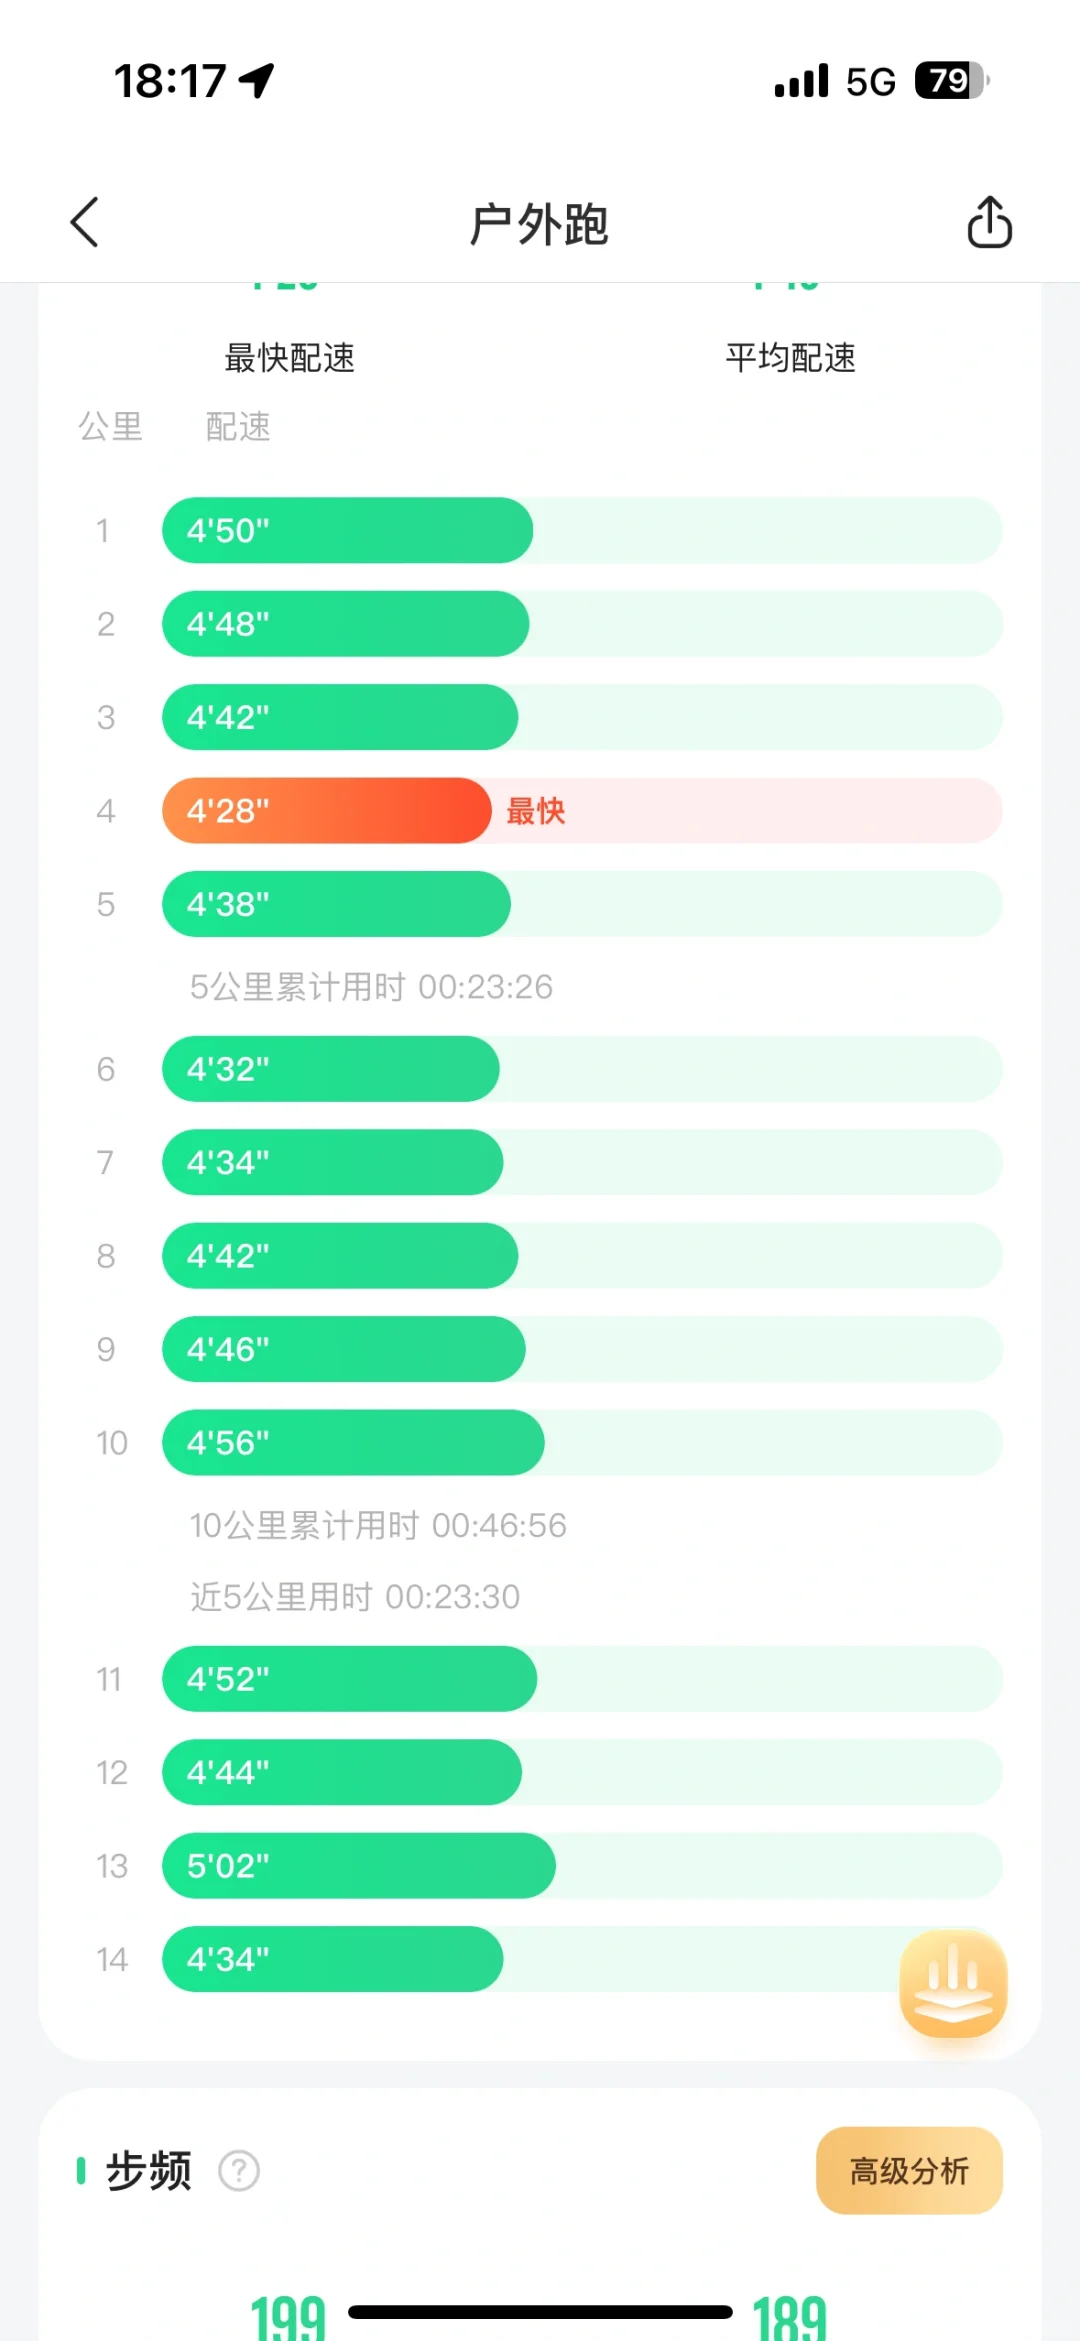Open the share icon
The width and height of the screenshot is (1080, 2341).
tap(989, 222)
